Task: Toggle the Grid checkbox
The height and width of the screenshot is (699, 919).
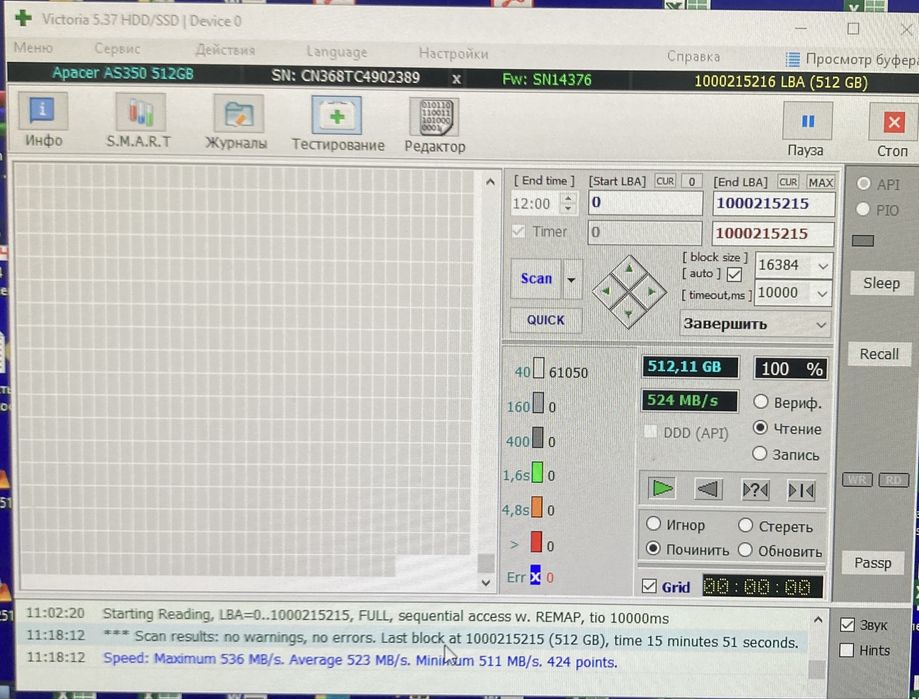Action: coord(649,586)
